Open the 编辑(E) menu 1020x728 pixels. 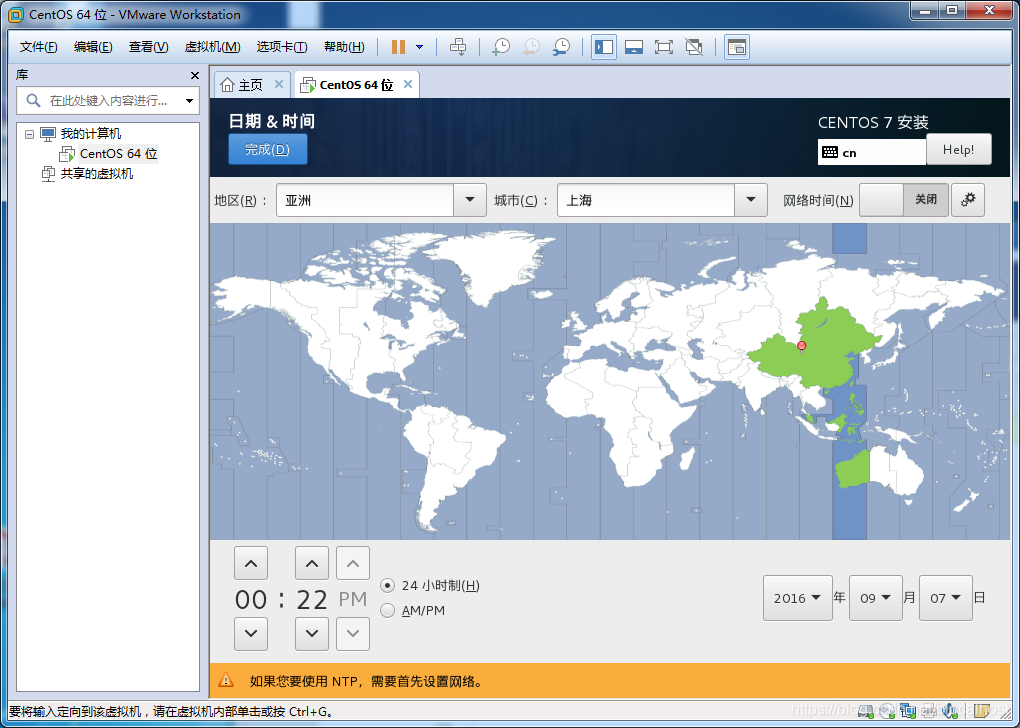click(93, 47)
